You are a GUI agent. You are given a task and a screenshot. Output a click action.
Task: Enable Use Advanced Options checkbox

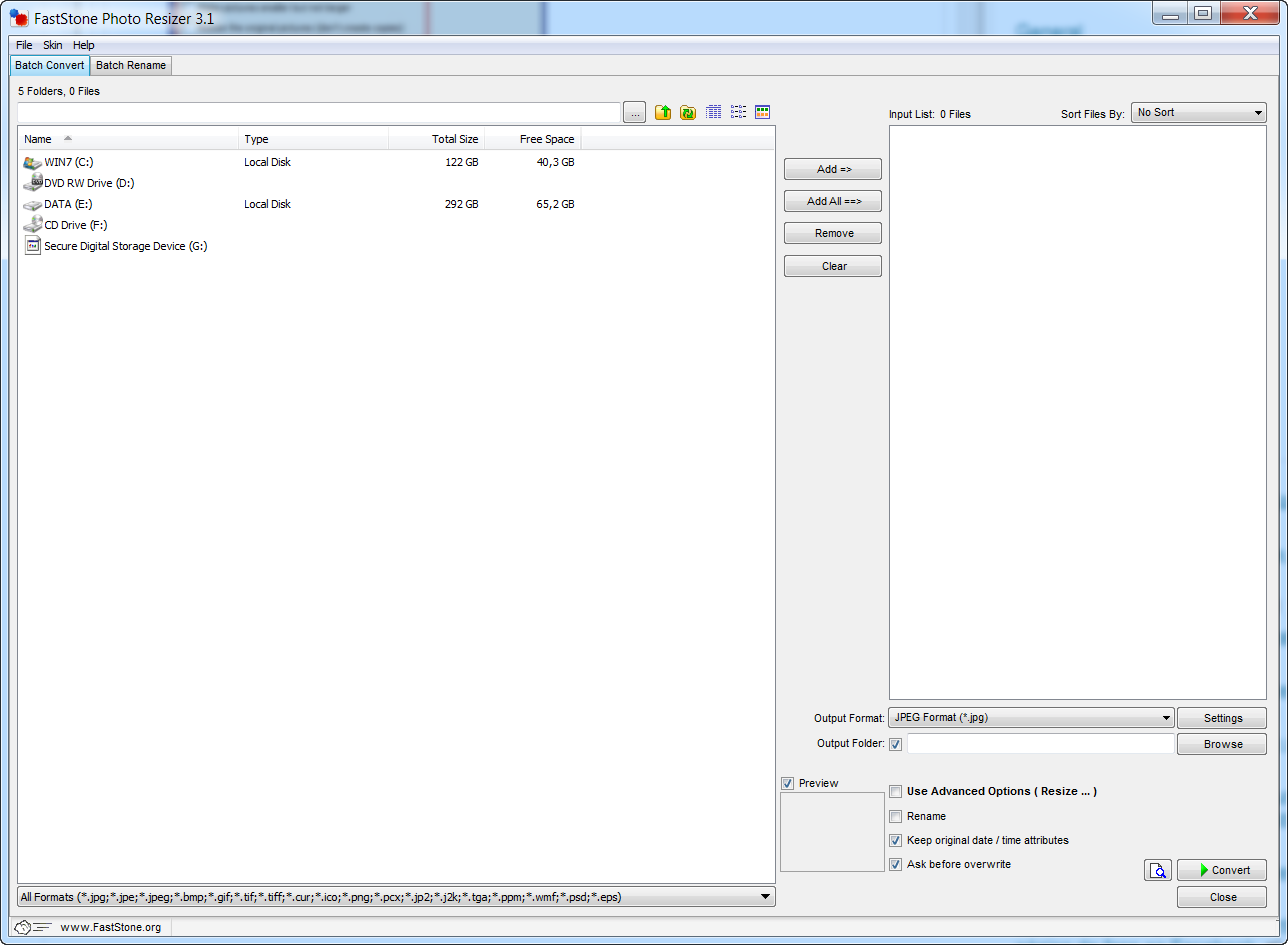tap(896, 792)
